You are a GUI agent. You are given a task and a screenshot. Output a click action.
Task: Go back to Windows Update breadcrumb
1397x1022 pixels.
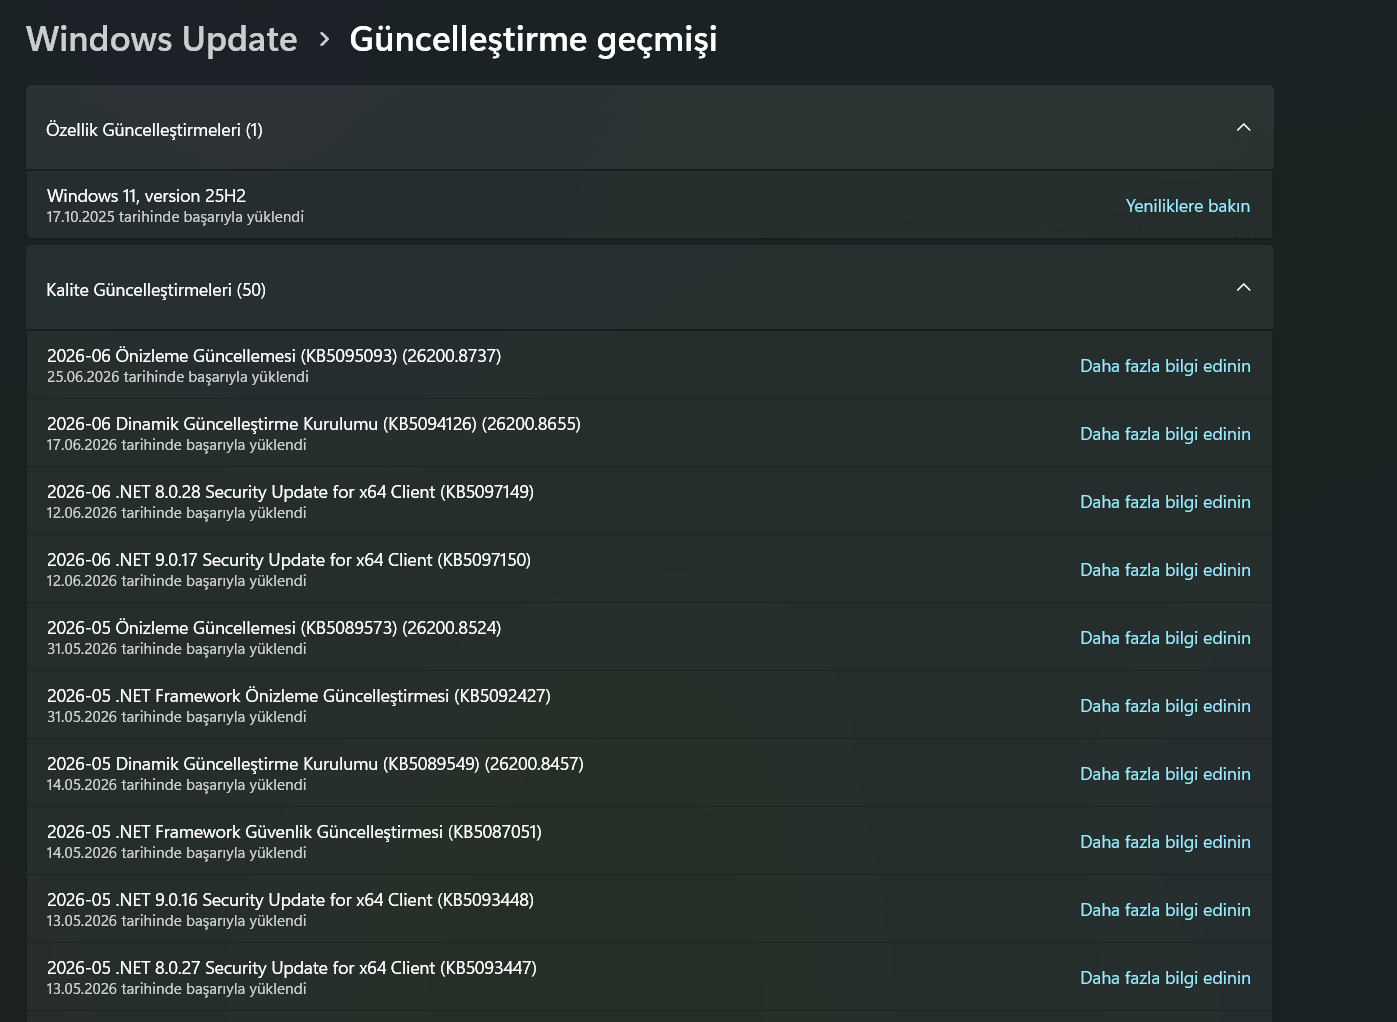(161, 39)
